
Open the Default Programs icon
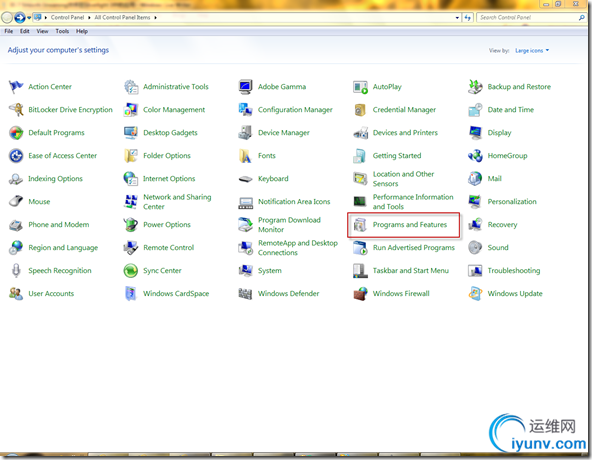pos(16,133)
